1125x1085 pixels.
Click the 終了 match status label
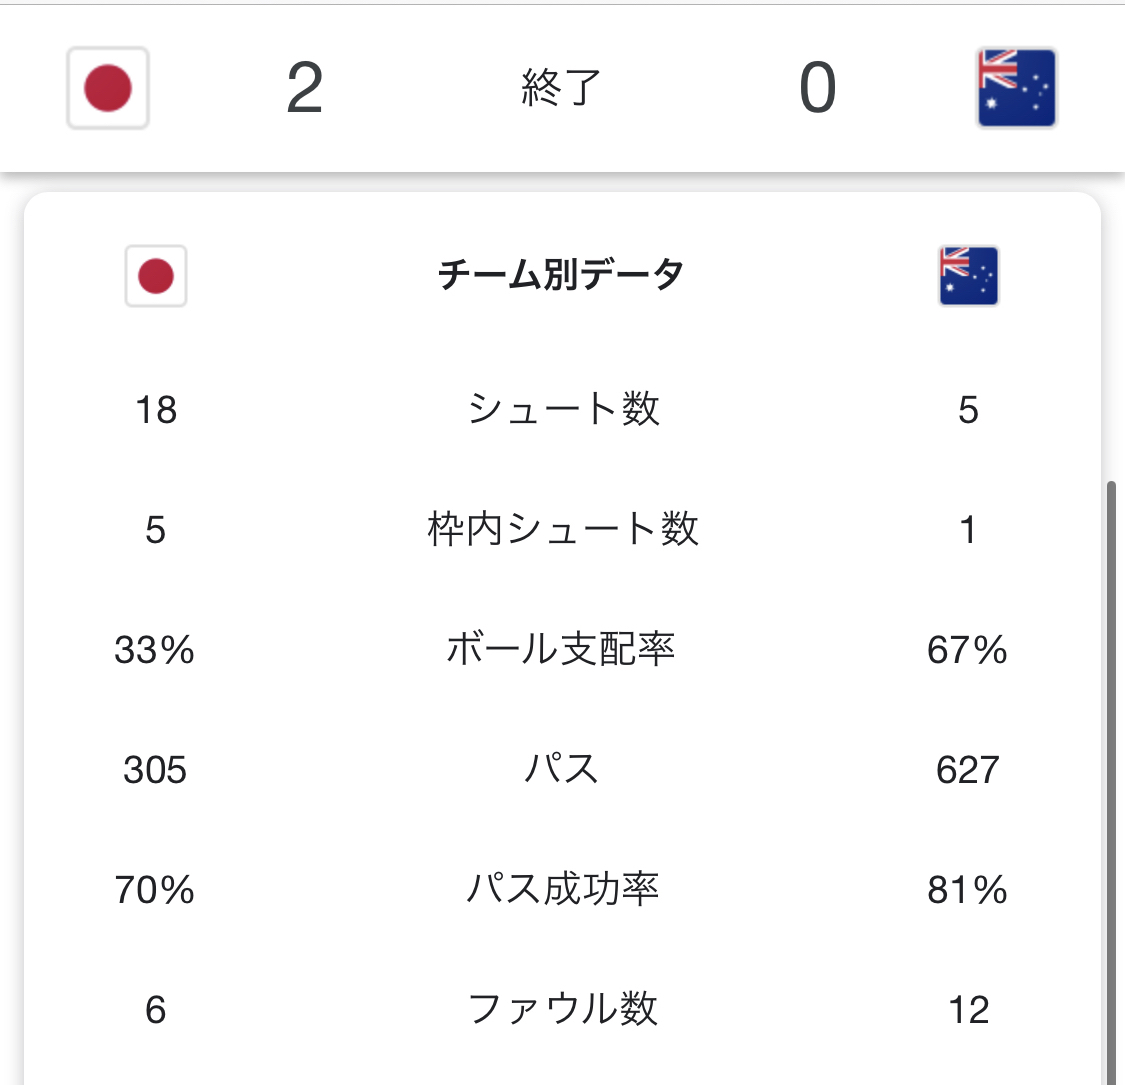[x=561, y=88]
